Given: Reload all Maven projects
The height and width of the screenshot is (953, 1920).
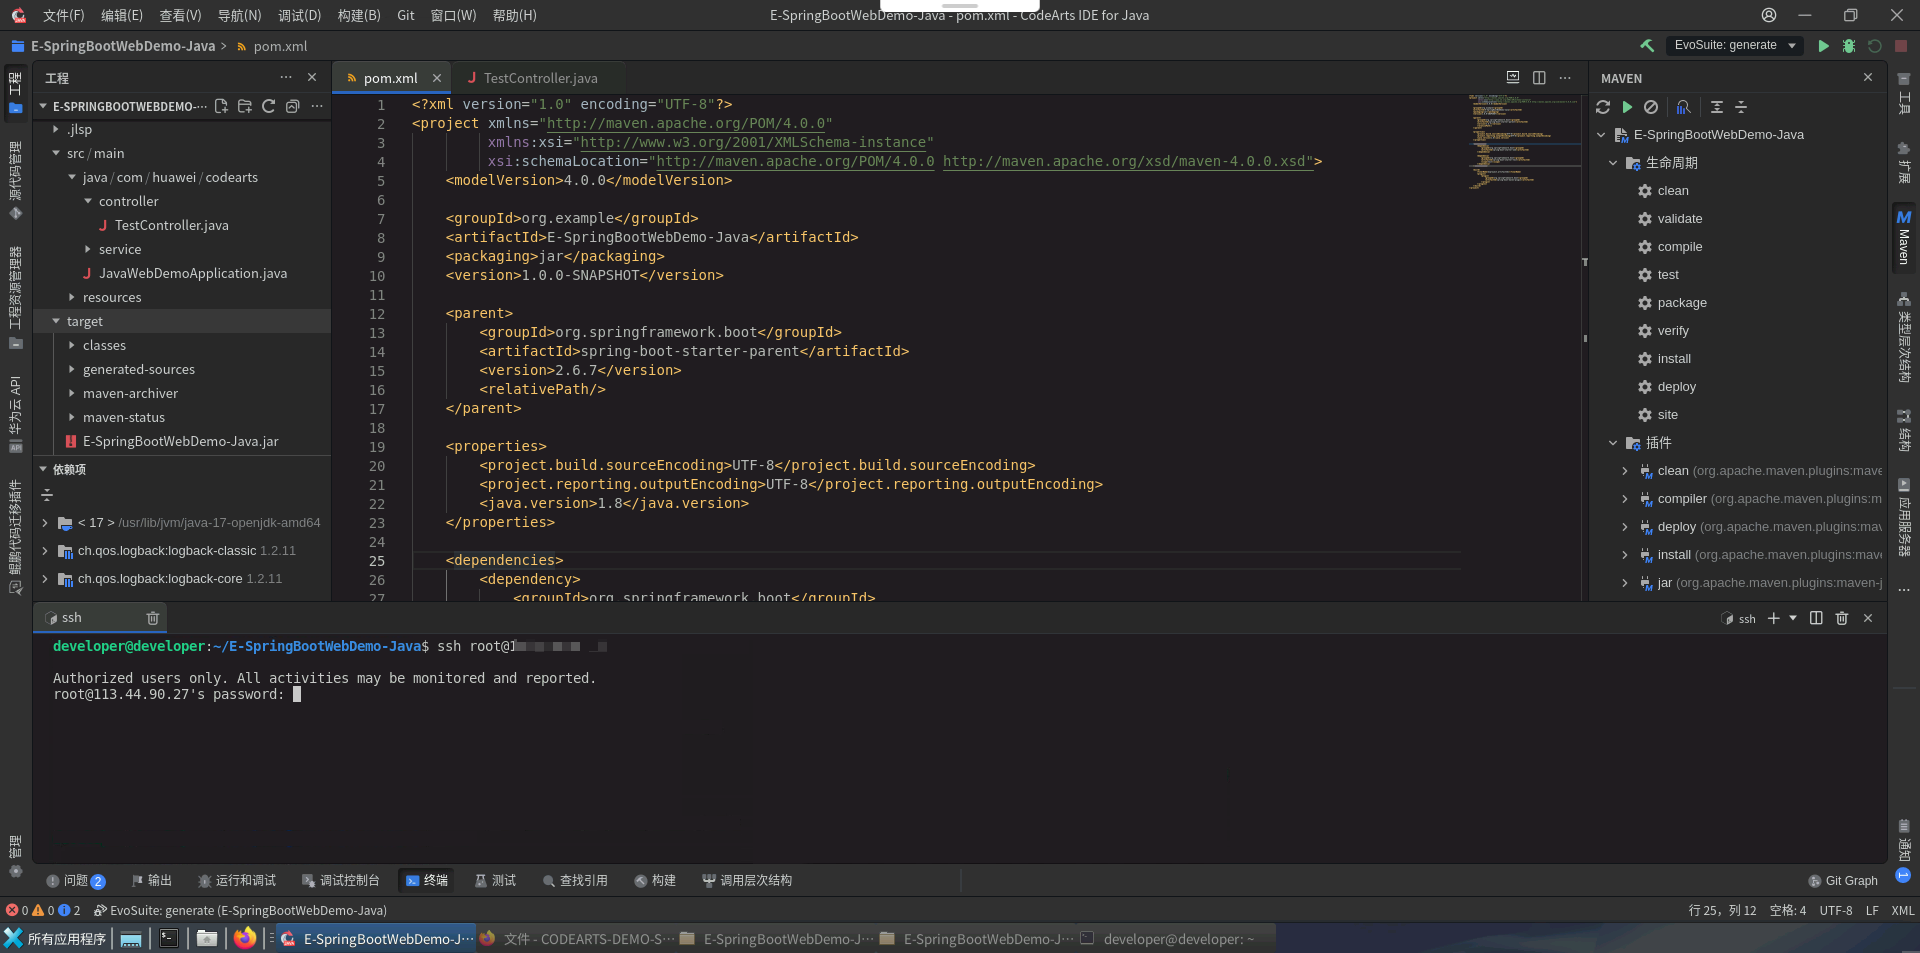Looking at the screenshot, I should (1603, 107).
